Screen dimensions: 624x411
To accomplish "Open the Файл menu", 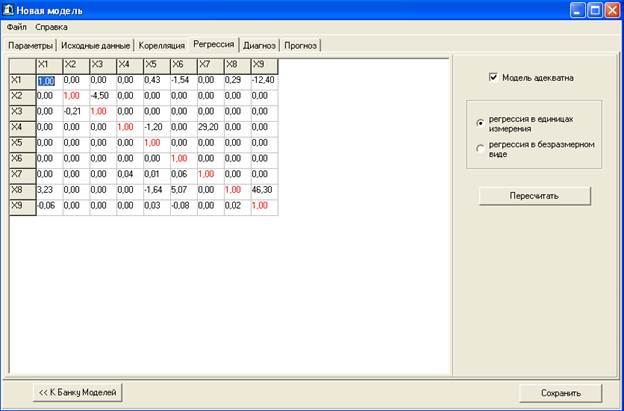I will [x=17, y=27].
